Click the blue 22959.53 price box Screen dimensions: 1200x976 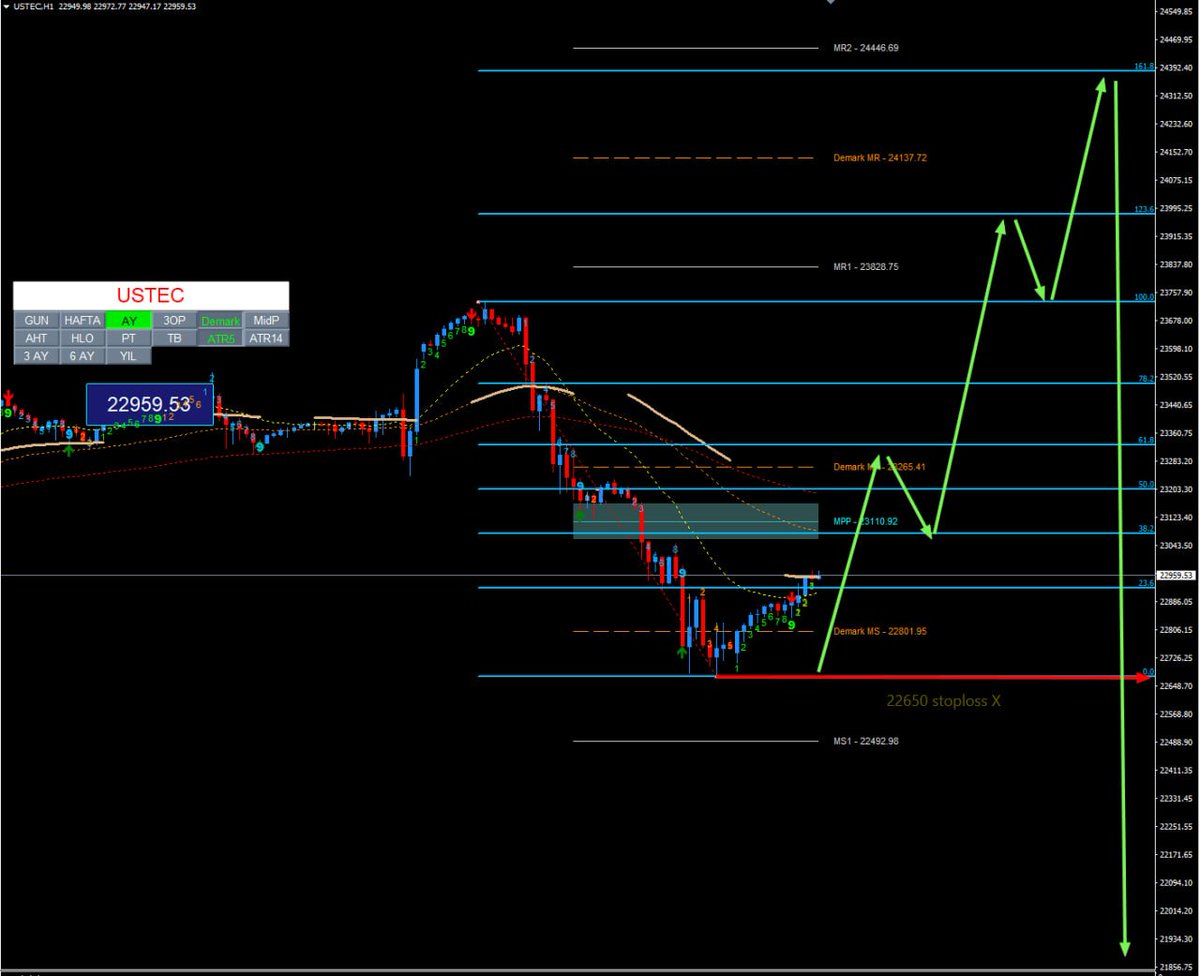pos(149,404)
